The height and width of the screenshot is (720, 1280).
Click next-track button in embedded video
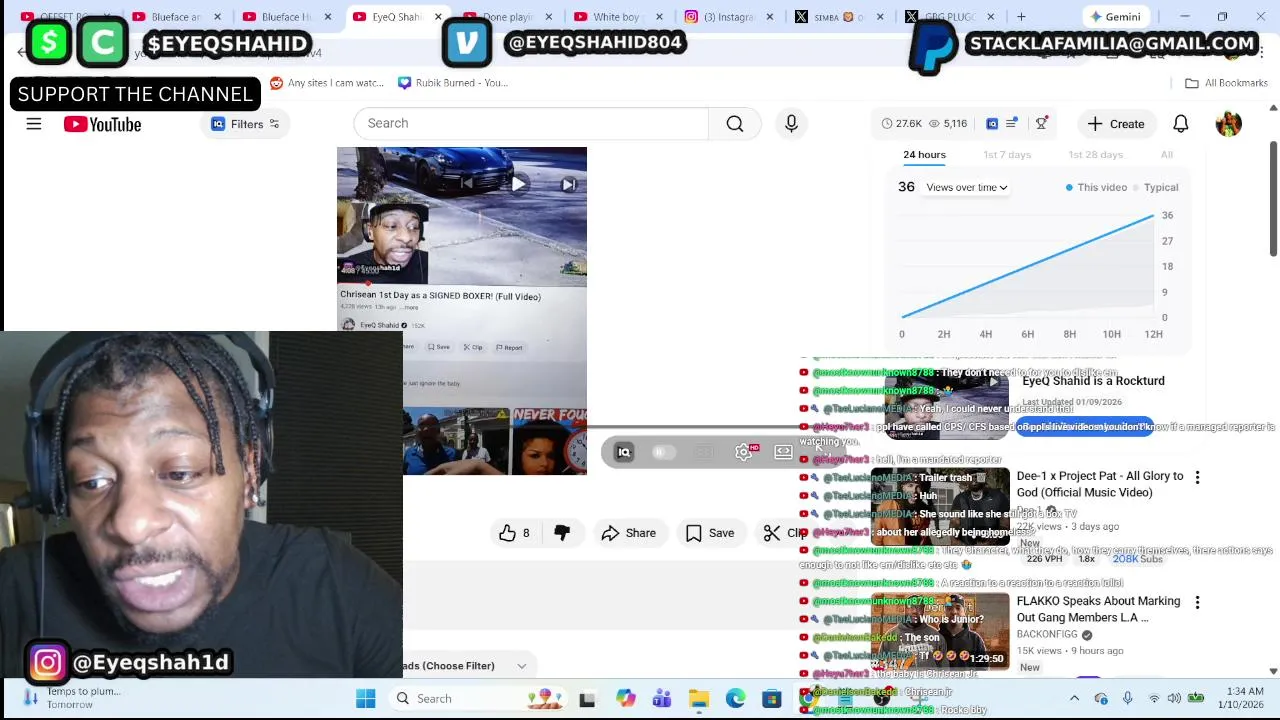568,184
